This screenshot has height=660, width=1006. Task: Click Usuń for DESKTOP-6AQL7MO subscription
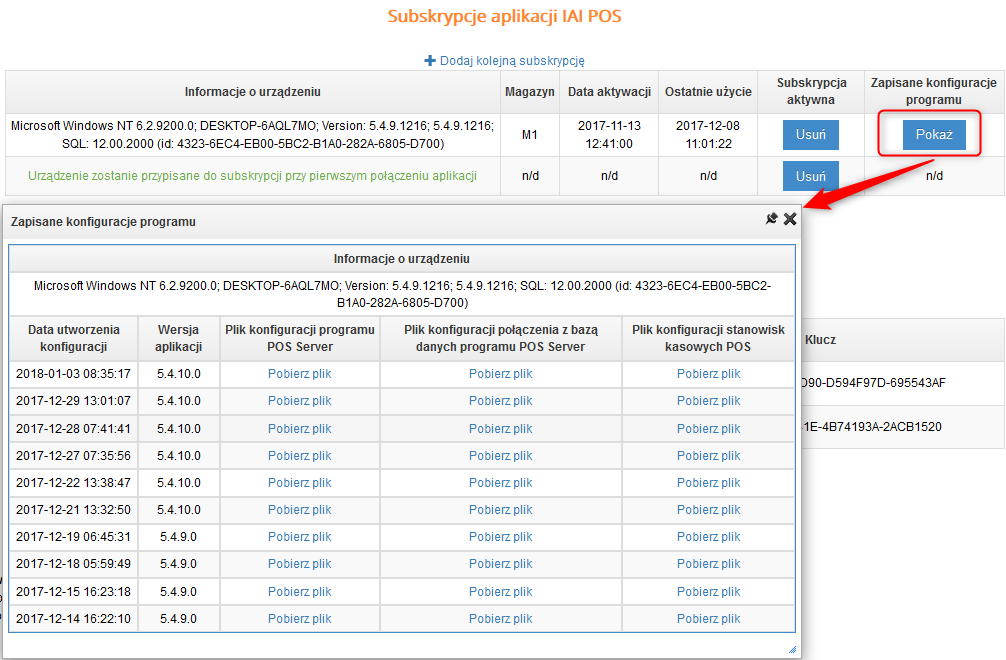pyautogui.click(x=811, y=135)
